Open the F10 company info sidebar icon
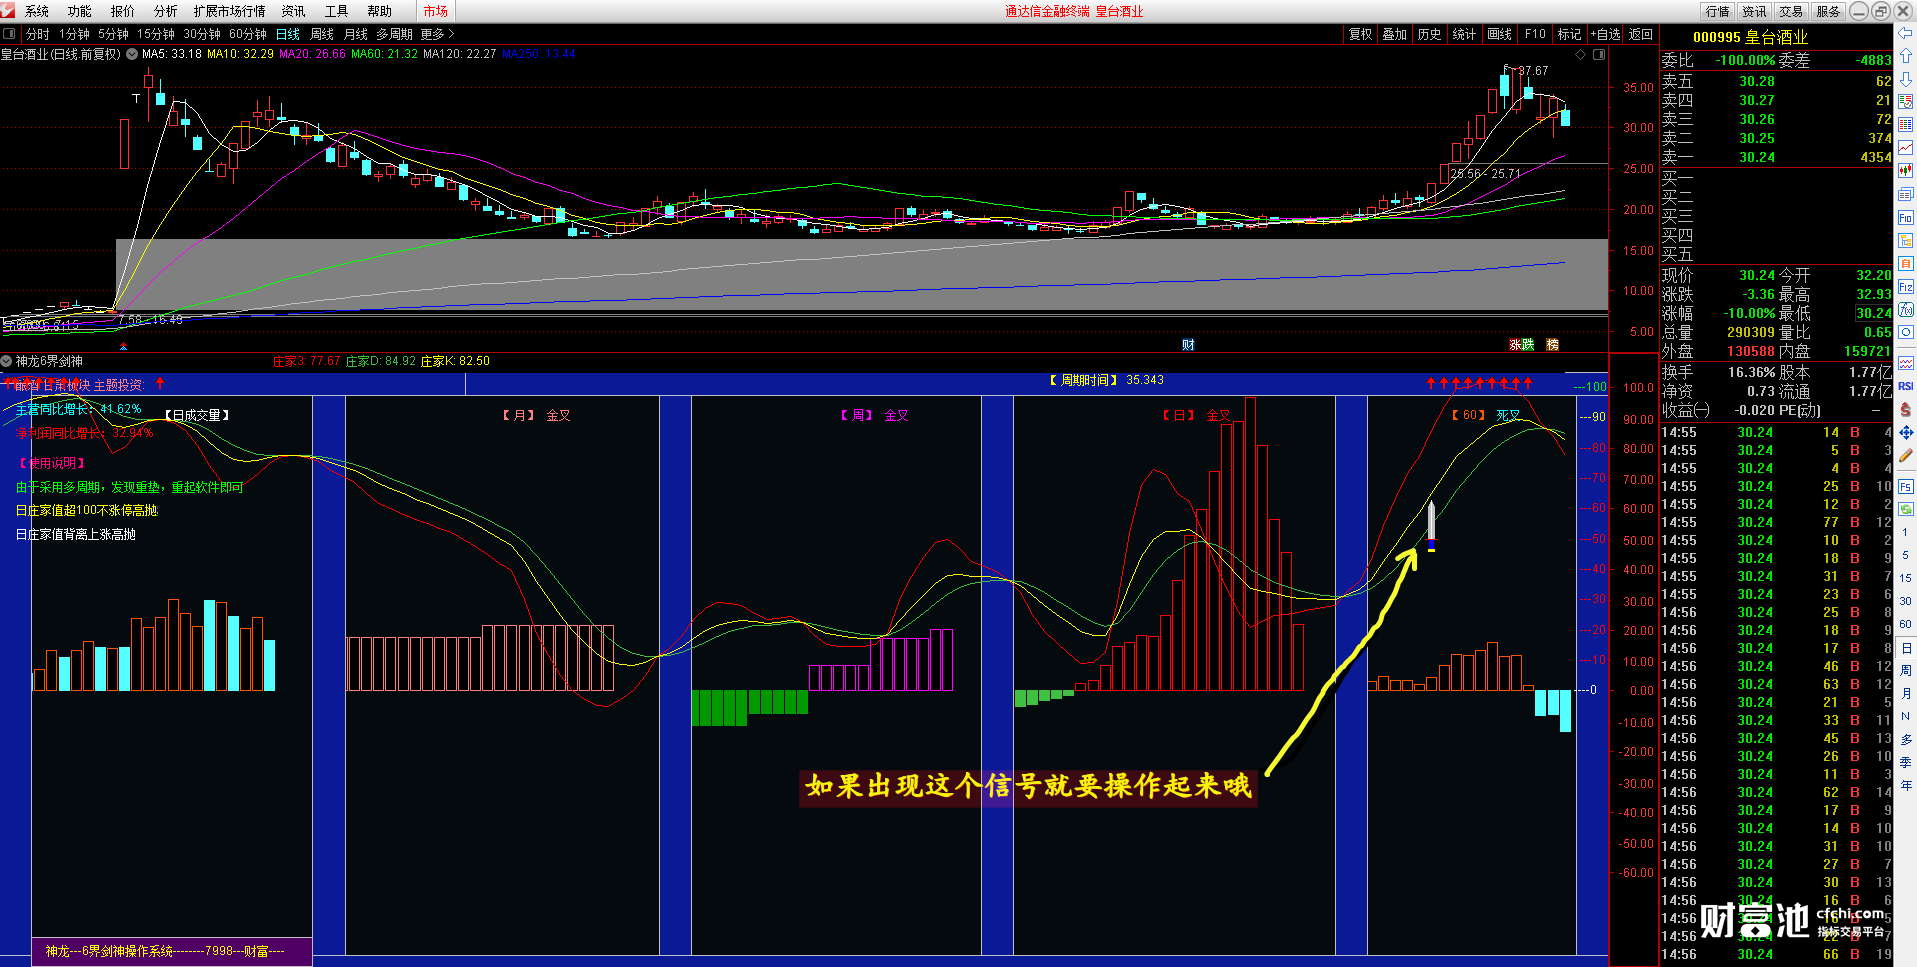1917x967 pixels. 1906,217
